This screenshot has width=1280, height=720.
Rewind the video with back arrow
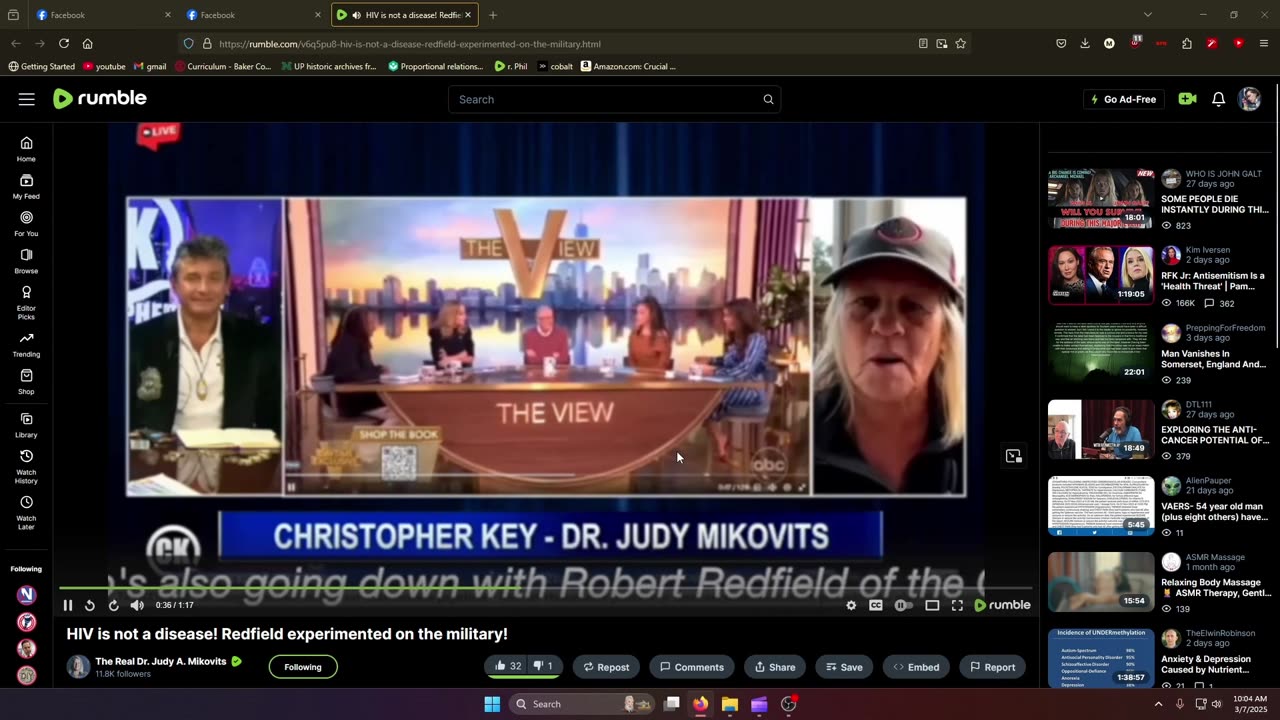[90, 605]
